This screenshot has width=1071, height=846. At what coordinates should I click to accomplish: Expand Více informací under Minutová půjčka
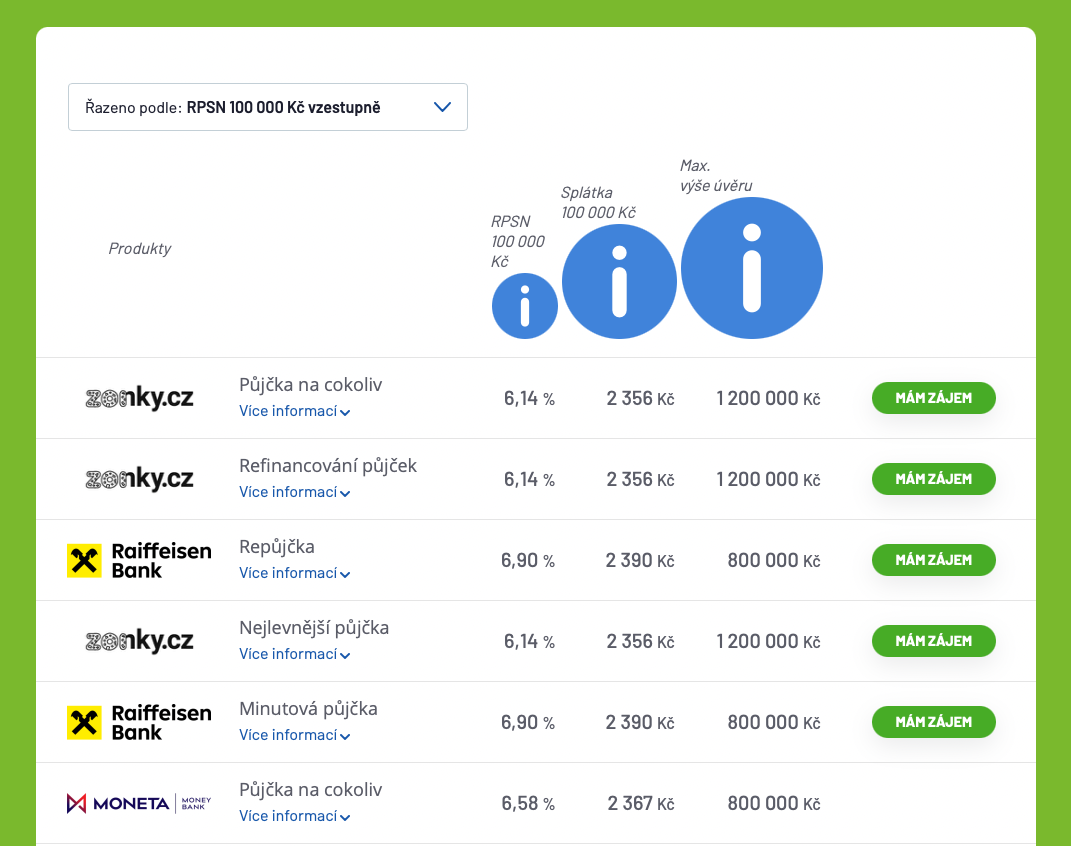[294, 735]
